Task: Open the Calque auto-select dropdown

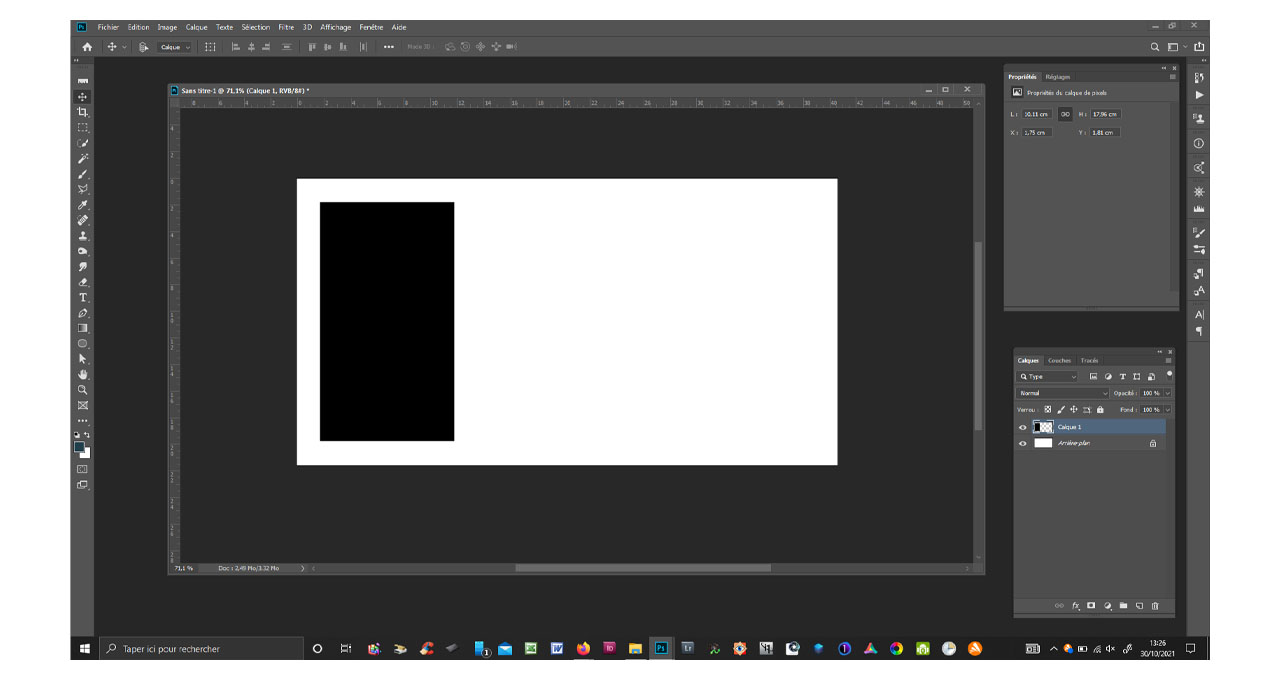Action: pyautogui.click(x=175, y=47)
